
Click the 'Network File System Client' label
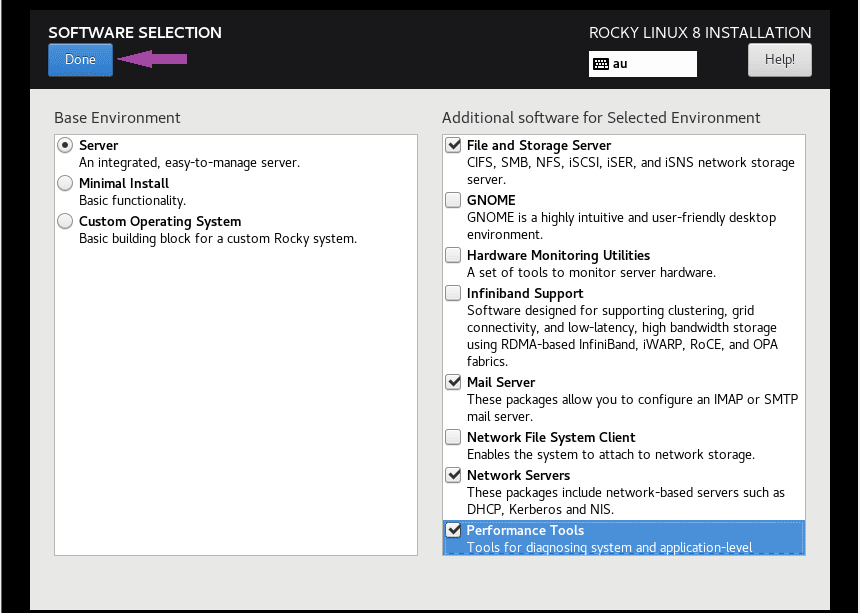(x=551, y=437)
